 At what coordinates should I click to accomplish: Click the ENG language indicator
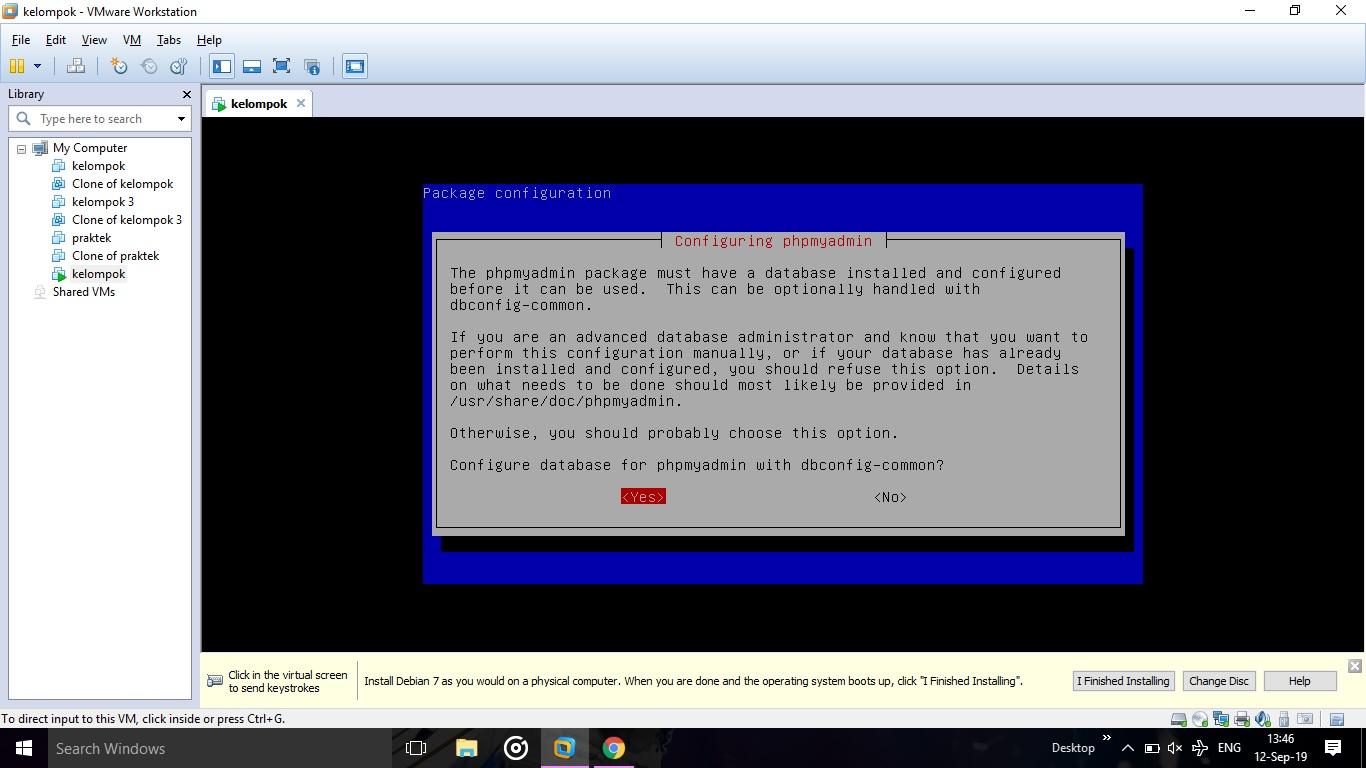[x=1229, y=748]
